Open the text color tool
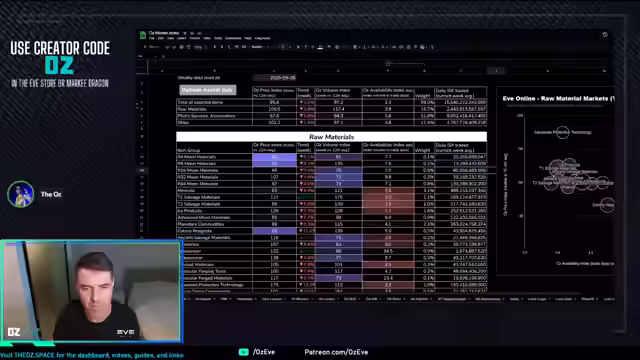 click(320, 47)
